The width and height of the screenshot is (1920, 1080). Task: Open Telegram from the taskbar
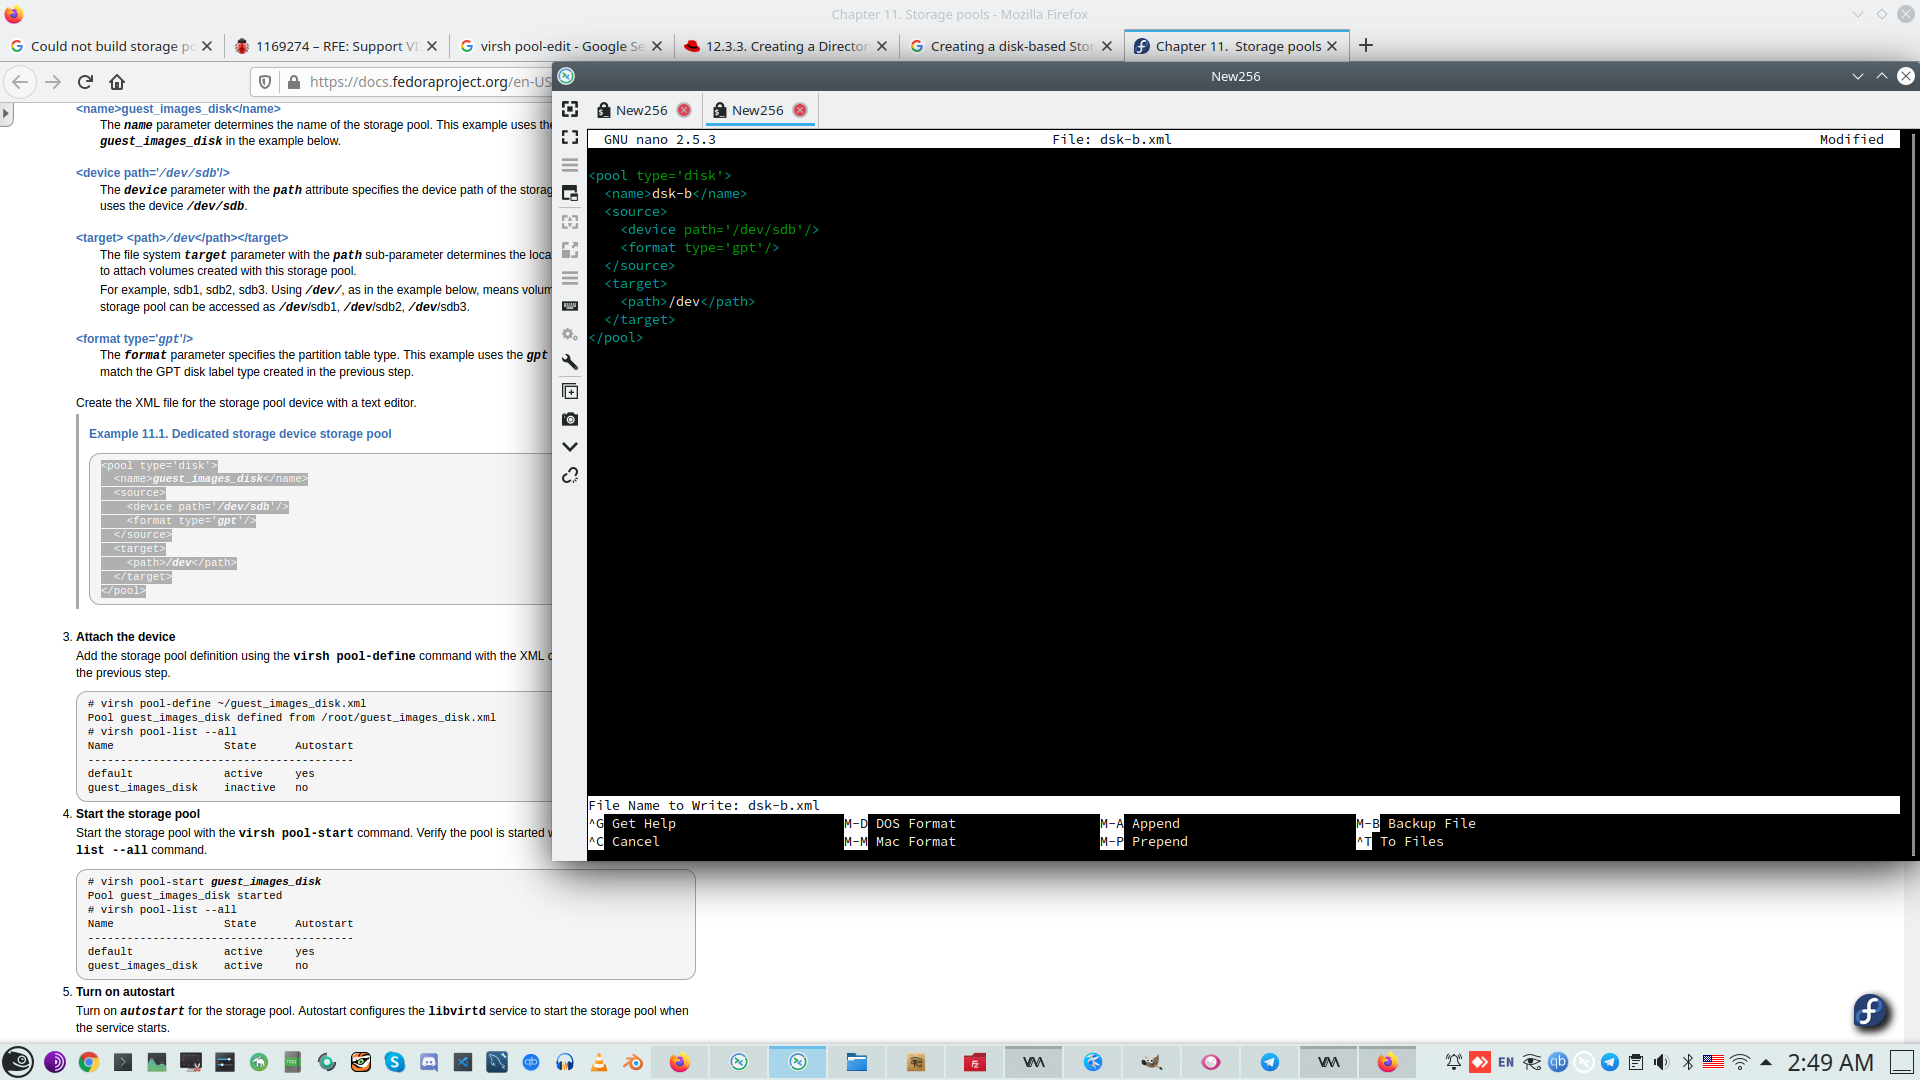1269,1062
